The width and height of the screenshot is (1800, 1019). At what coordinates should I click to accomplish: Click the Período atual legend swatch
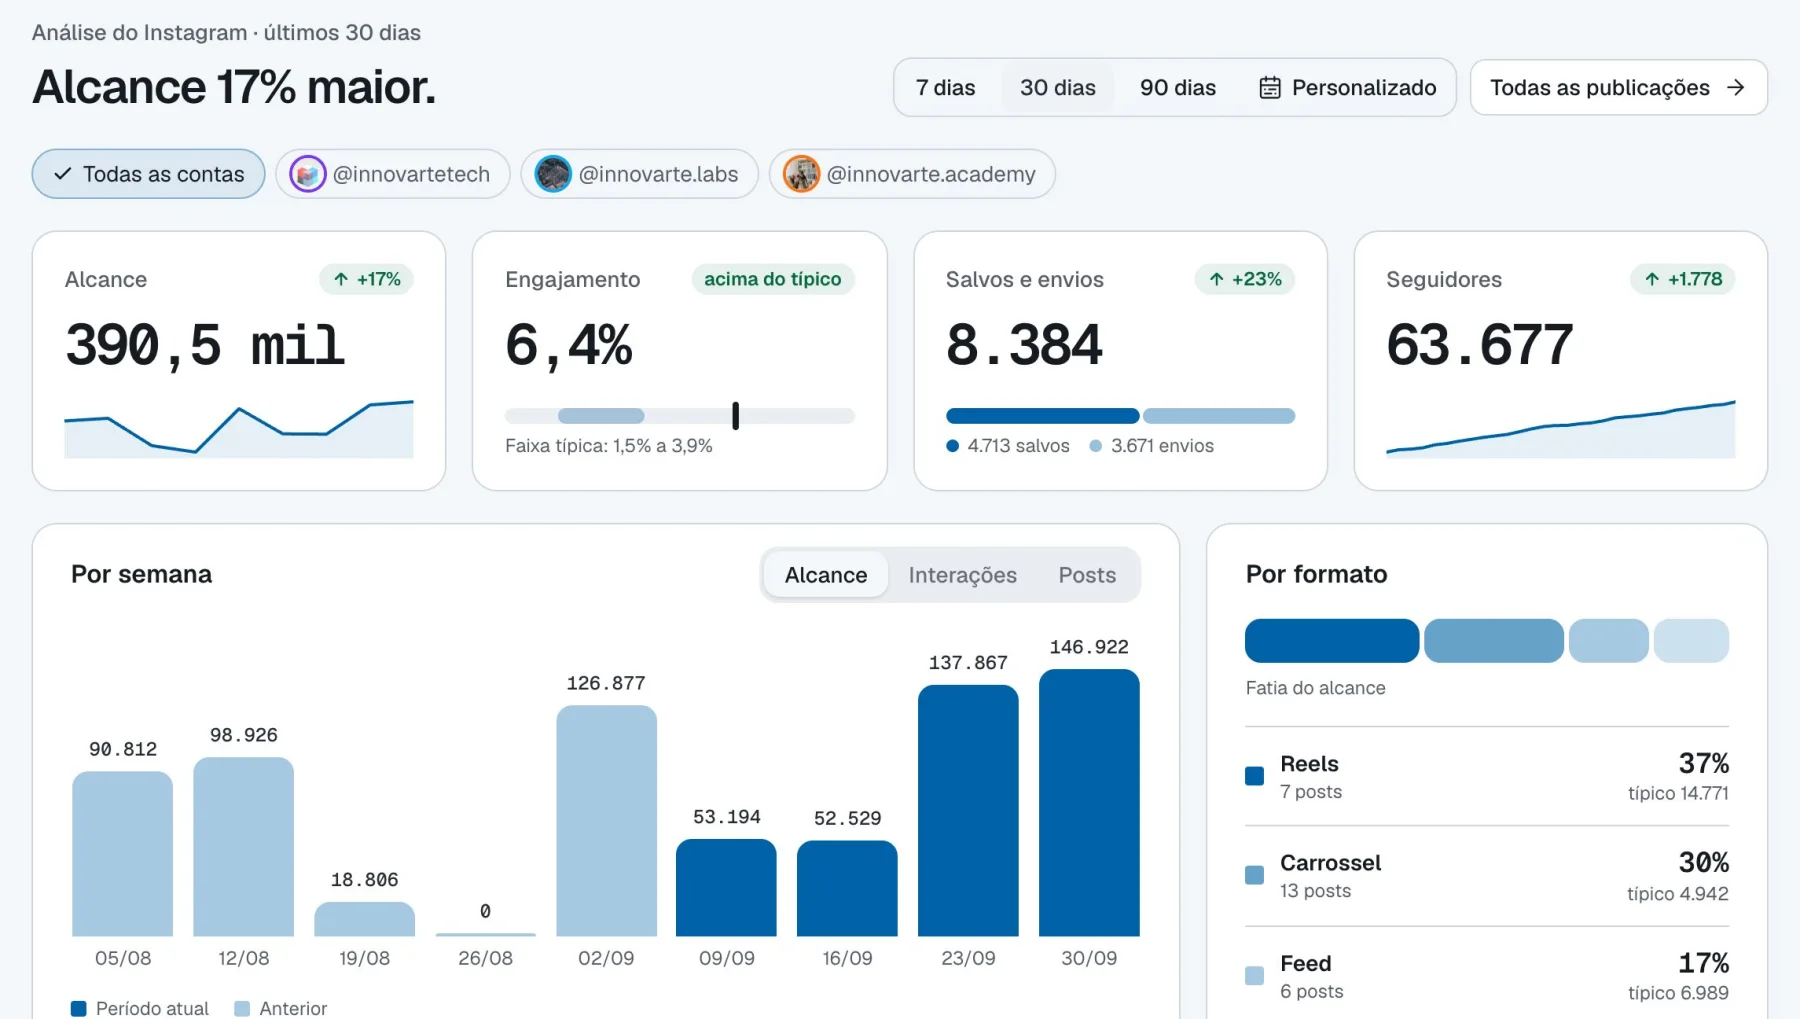click(78, 1009)
